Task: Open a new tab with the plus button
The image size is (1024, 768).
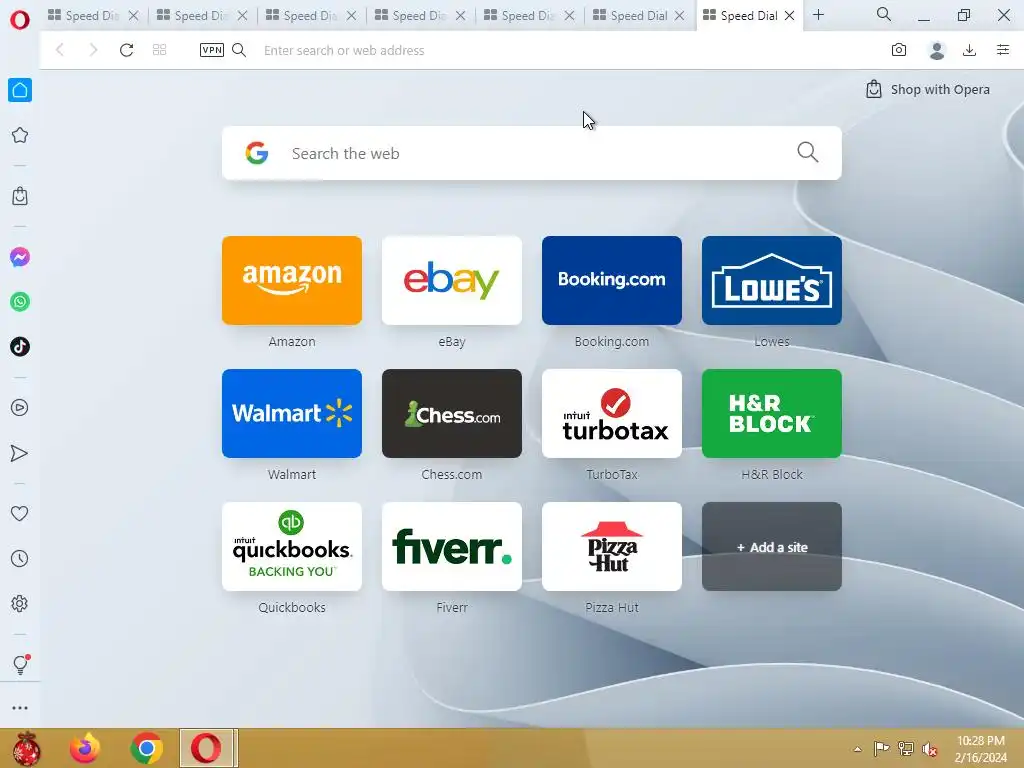Action: tap(818, 14)
